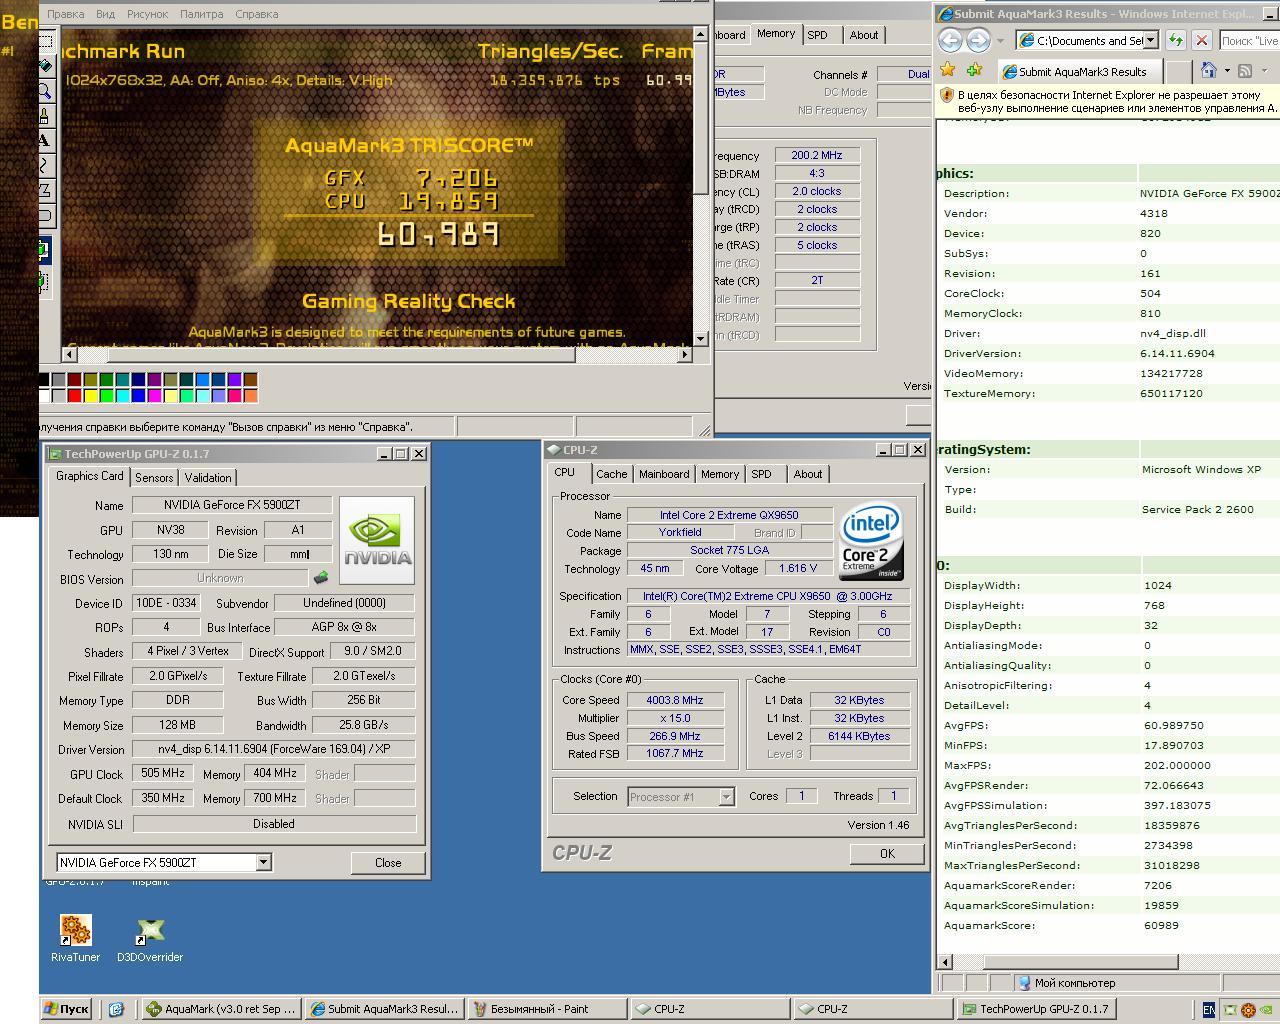
Task: Click the Paint vertical scrollbar down arrow
Action: (700, 338)
